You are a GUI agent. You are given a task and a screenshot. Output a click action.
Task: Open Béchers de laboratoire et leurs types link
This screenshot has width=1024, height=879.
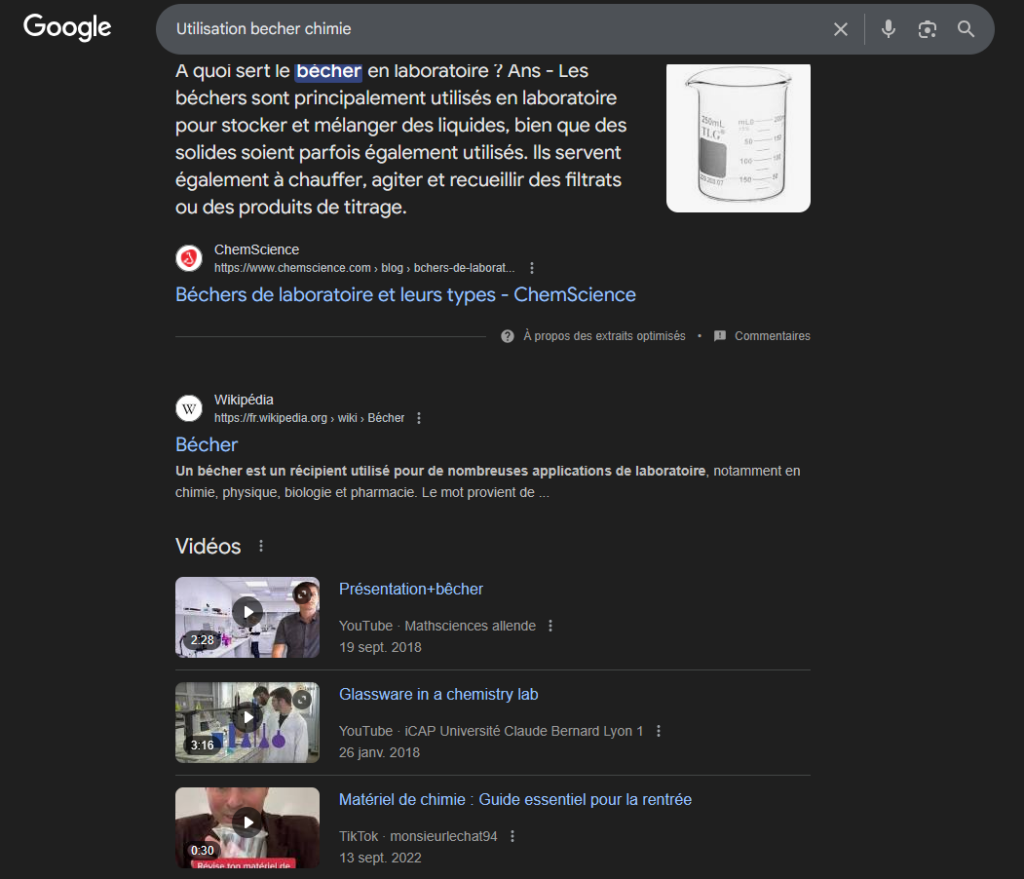point(405,295)
